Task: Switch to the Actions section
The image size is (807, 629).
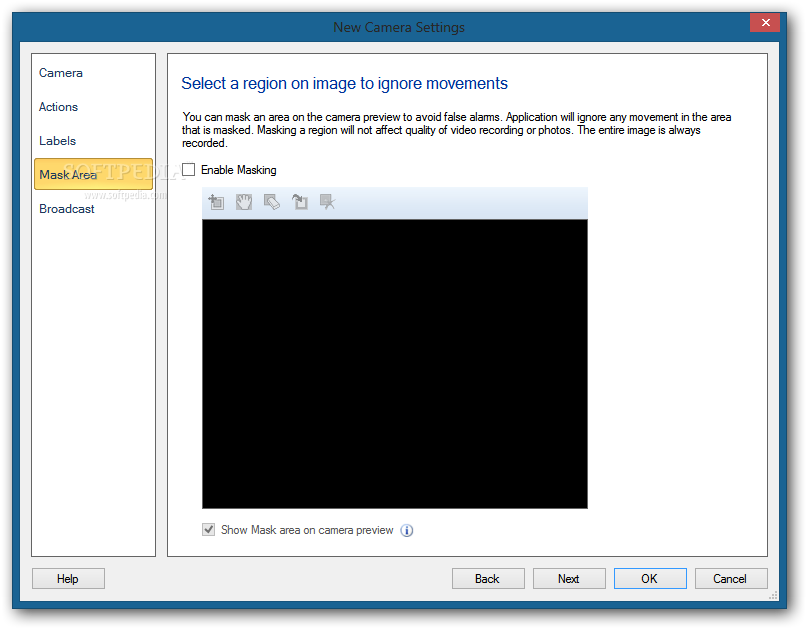Action: coord(59,107)
